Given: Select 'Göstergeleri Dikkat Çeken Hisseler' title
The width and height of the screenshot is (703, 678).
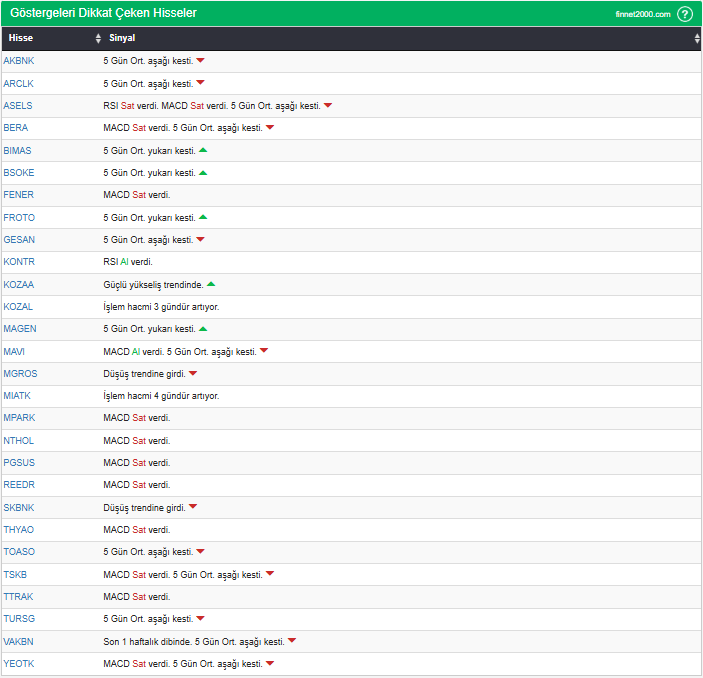Looking at the screenshot, I should click(103, 13).
